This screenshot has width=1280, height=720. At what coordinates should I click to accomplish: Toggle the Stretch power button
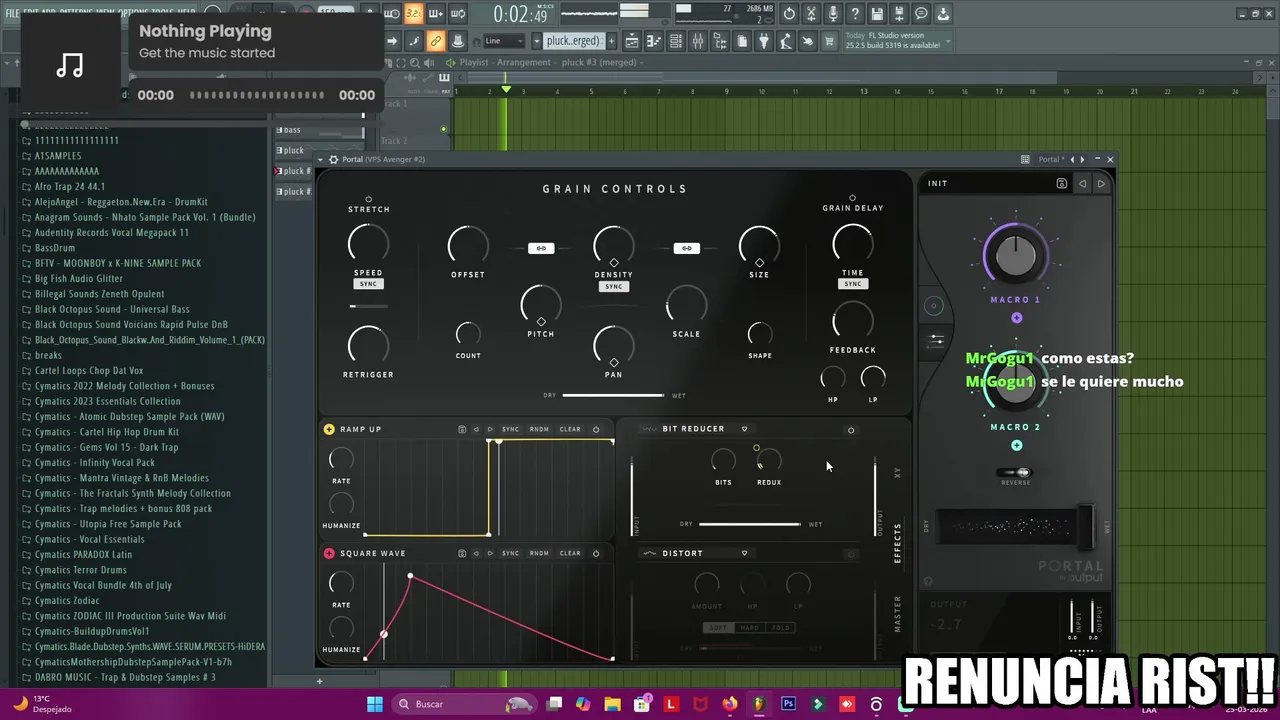coord(368,199)
